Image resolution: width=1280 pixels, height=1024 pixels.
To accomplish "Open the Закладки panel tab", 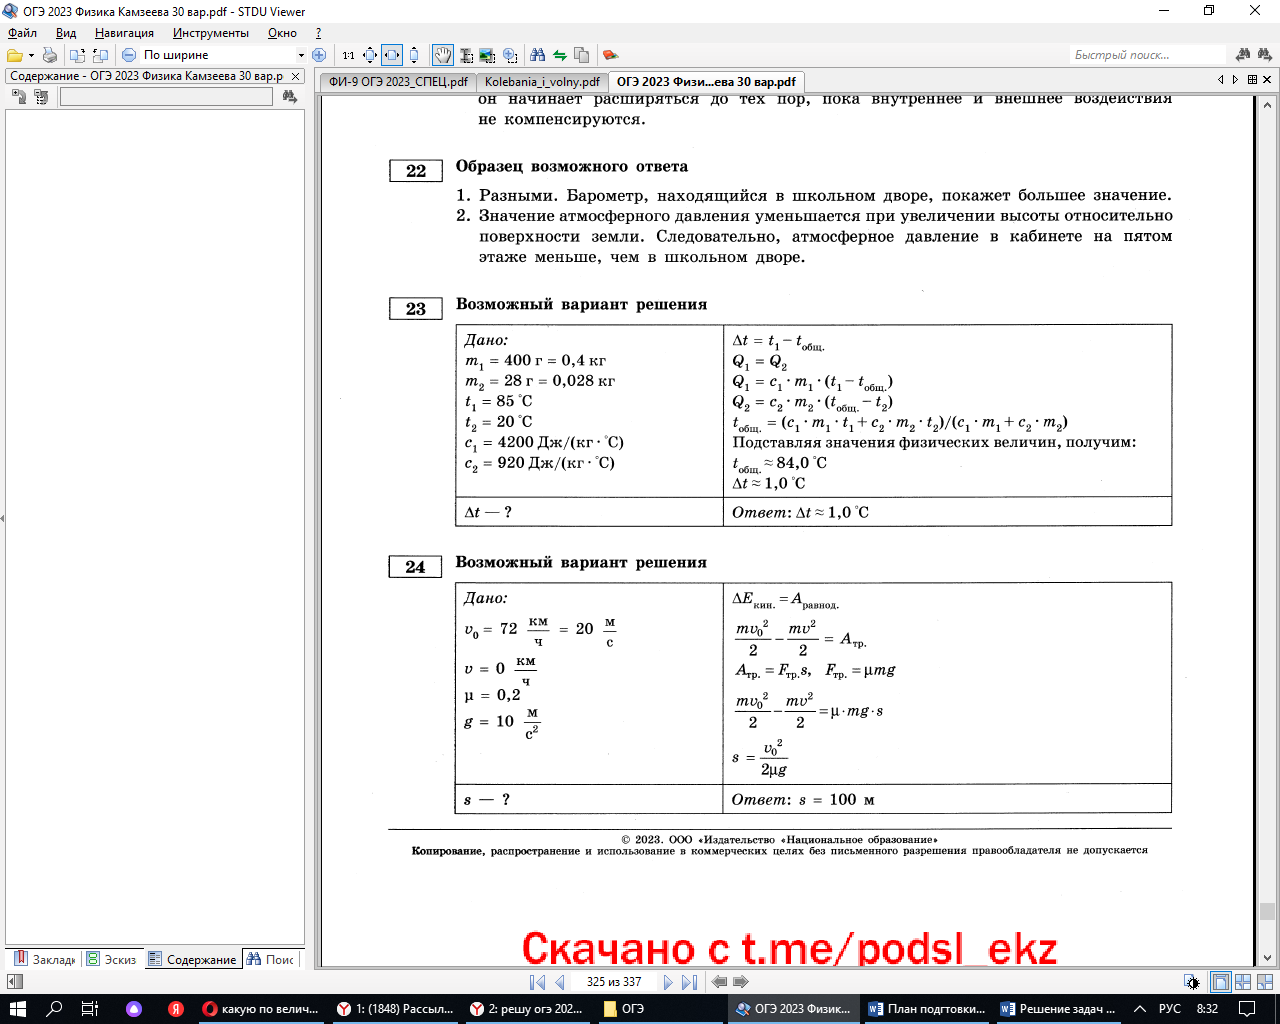I will point(44,959).
